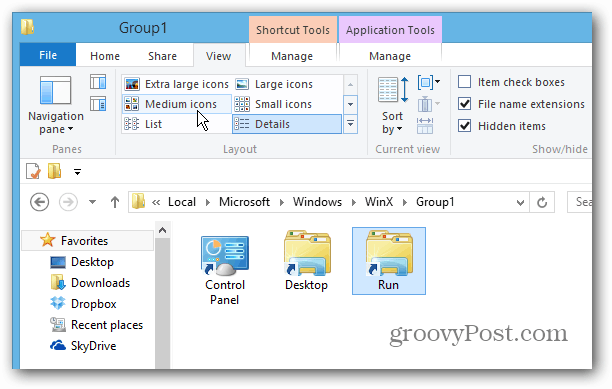Select Favorites in navigation pane

87,241
